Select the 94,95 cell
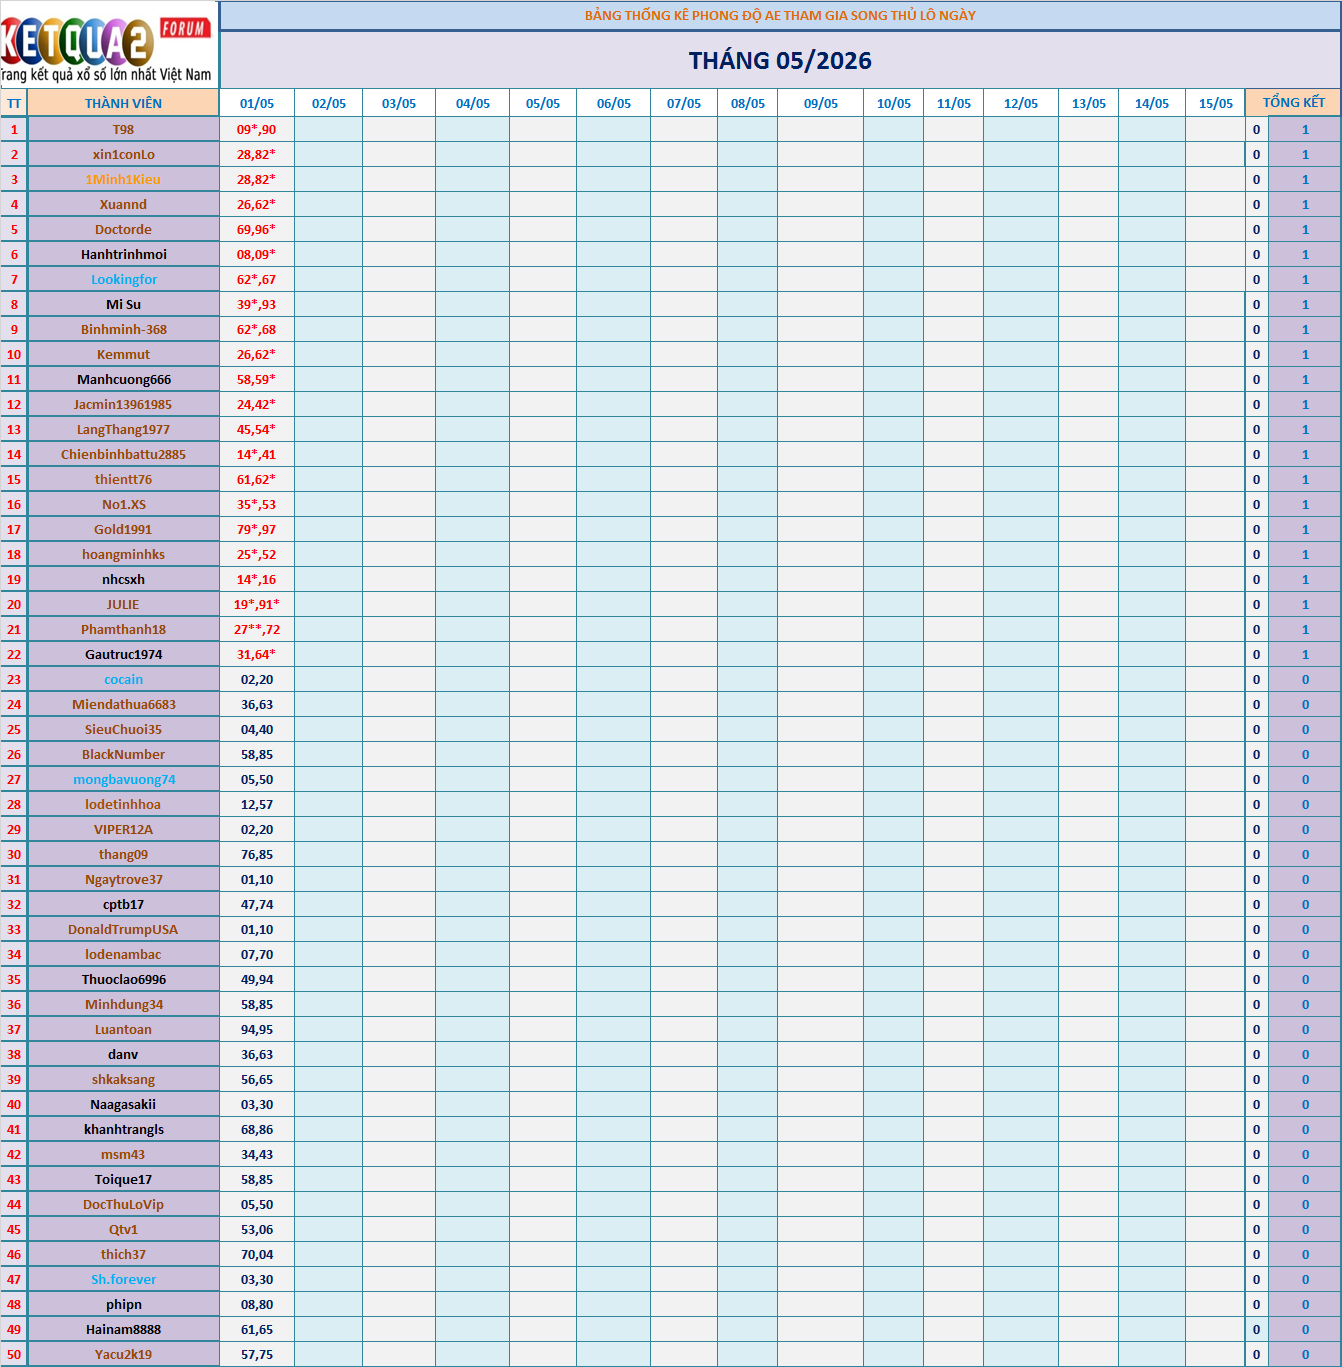This screenshot has width=1342, height=1367. click(257, 1029)
